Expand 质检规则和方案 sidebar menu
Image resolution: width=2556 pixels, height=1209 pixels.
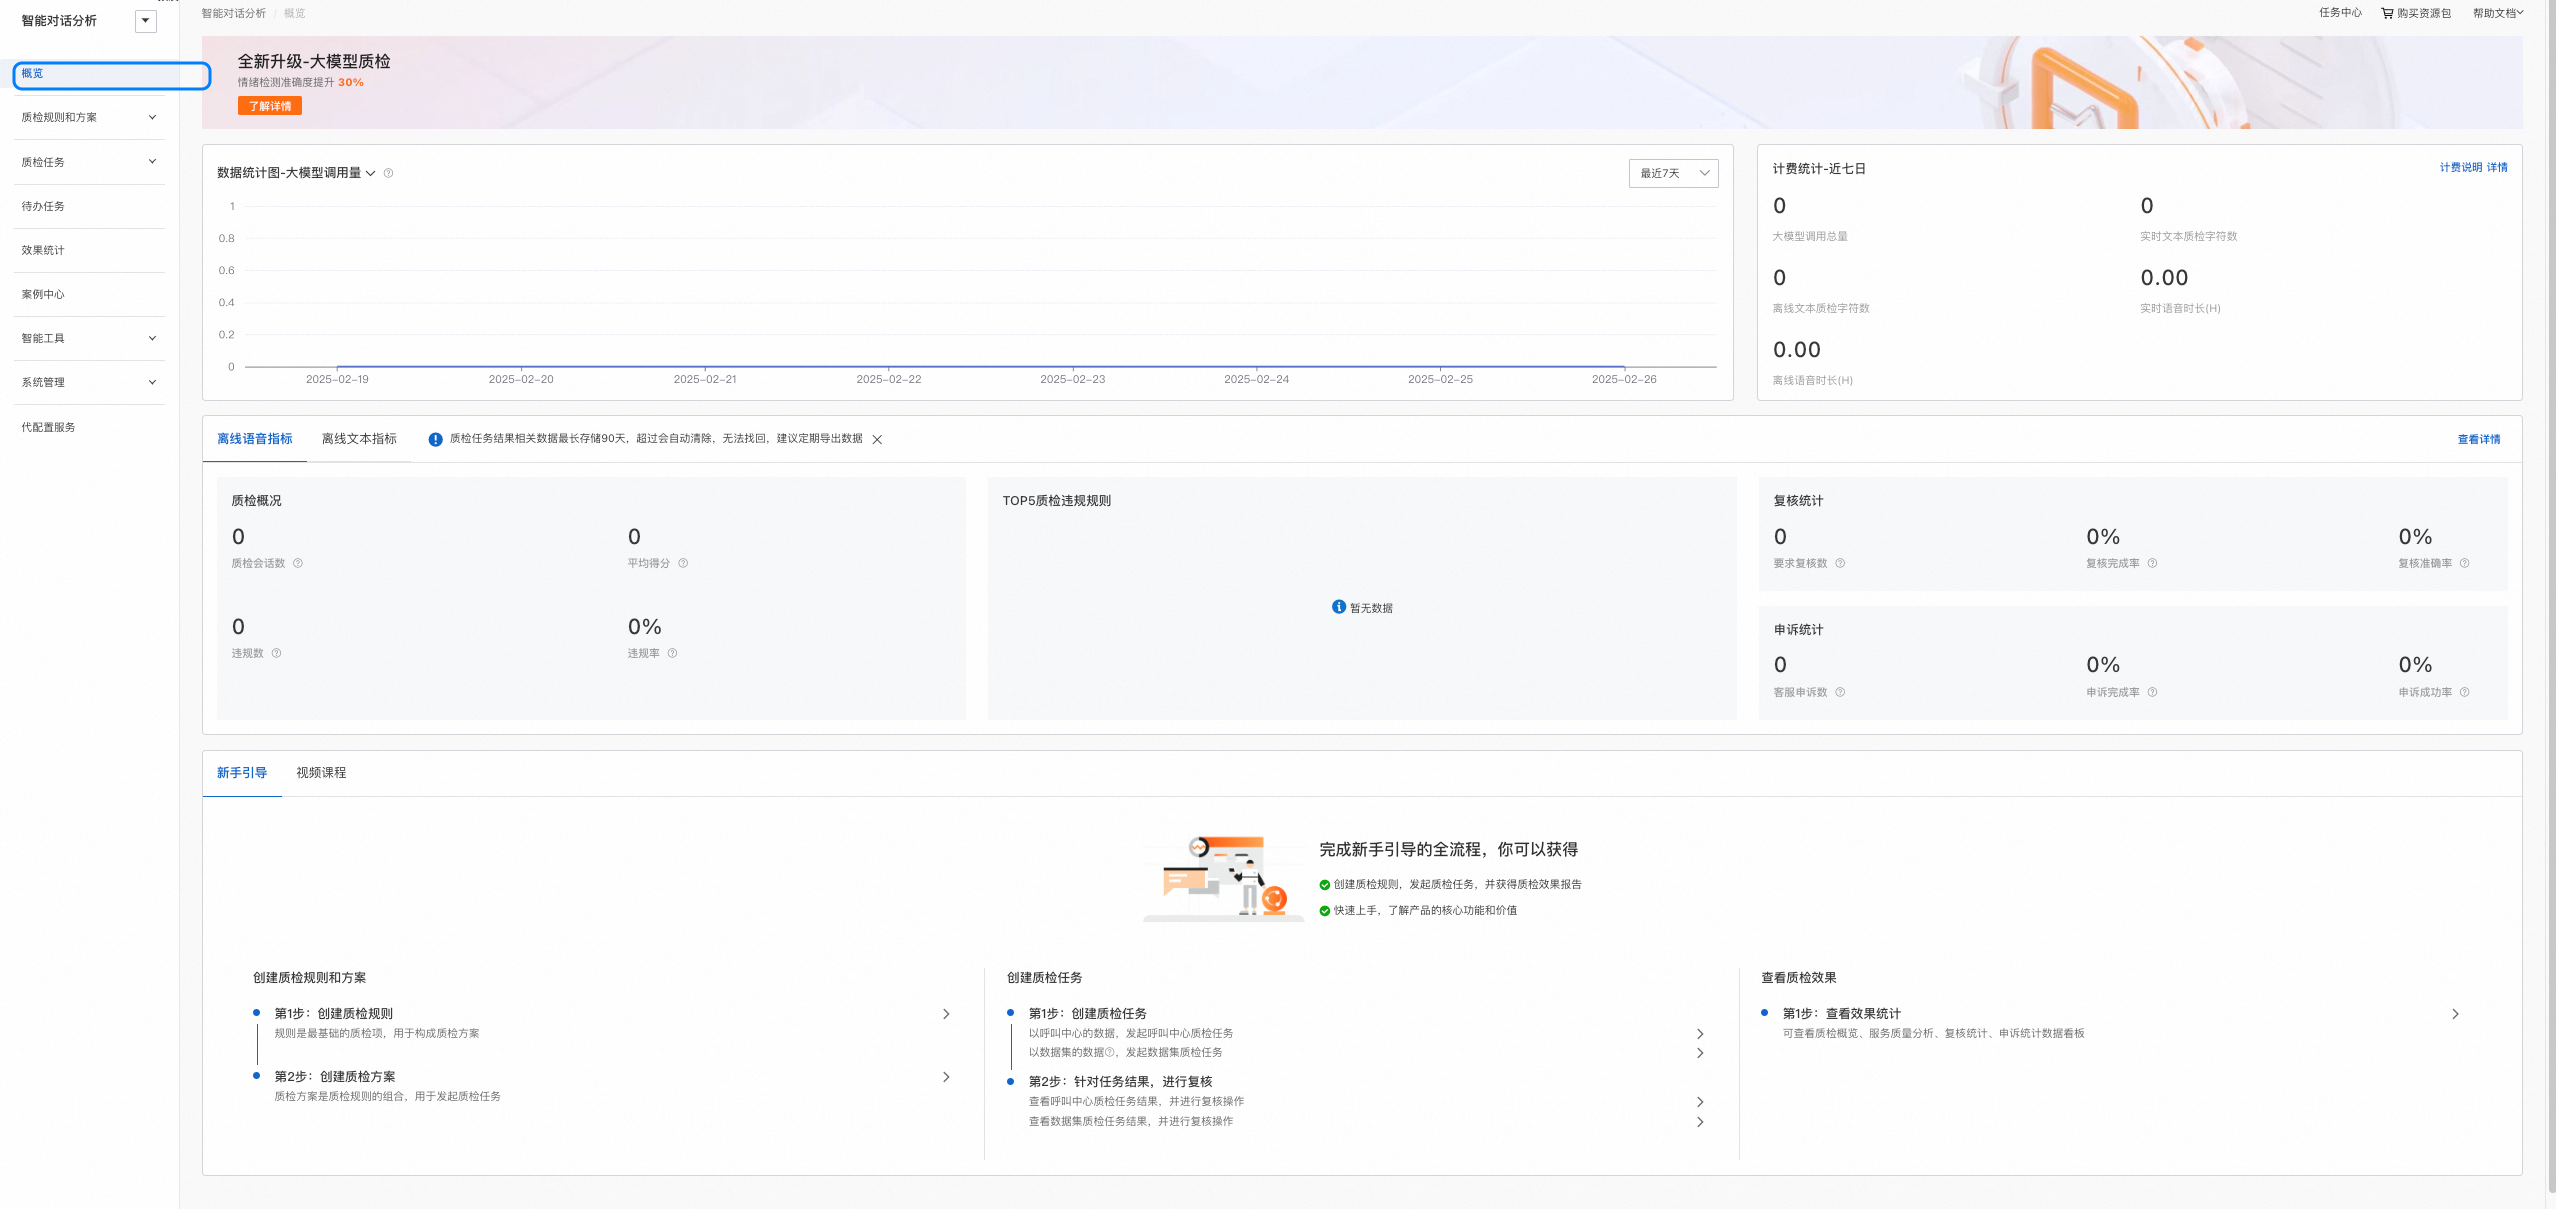click(88, 117)
